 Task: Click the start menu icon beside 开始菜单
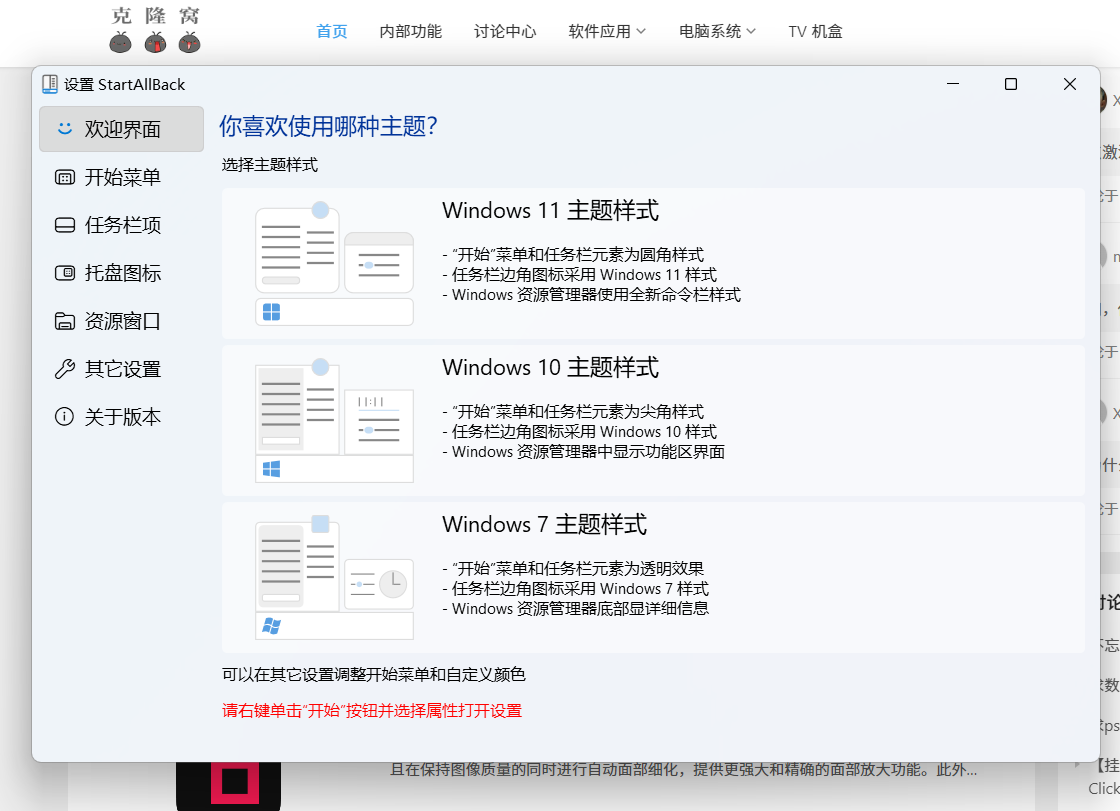(64, 177)
